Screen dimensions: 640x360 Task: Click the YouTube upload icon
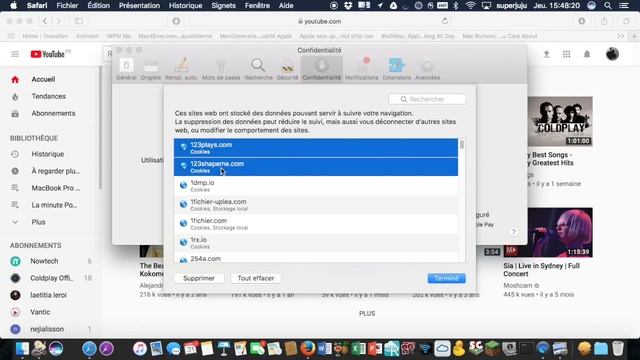(x=546, y=54)
